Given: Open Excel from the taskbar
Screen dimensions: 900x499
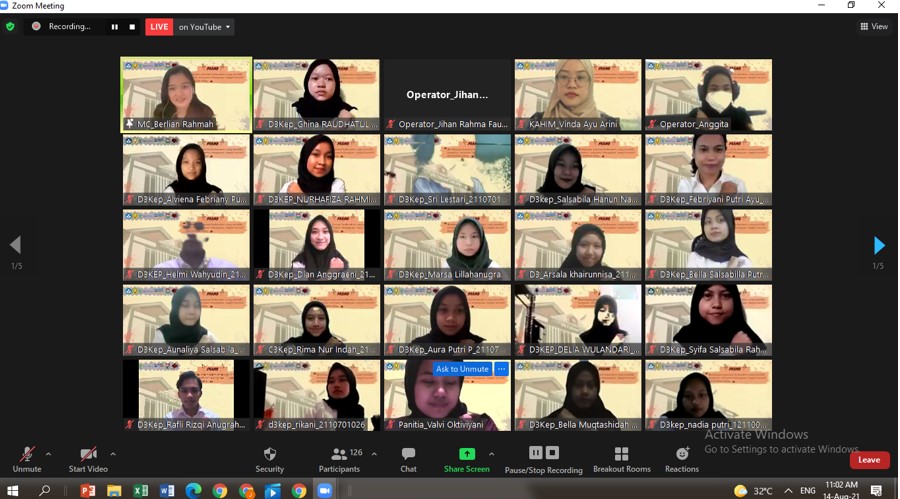Looking at the screenshot, I should (141, 490).
